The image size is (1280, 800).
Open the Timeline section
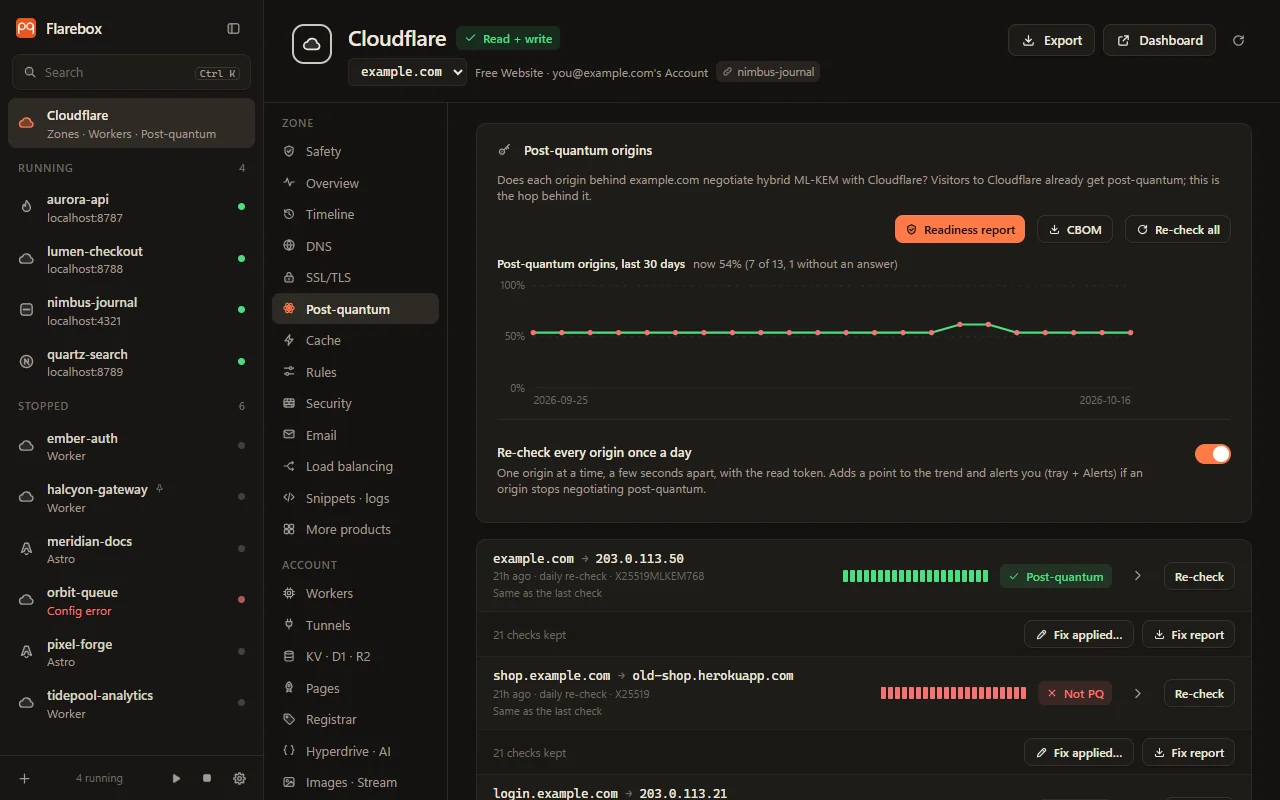click(355, 214)
